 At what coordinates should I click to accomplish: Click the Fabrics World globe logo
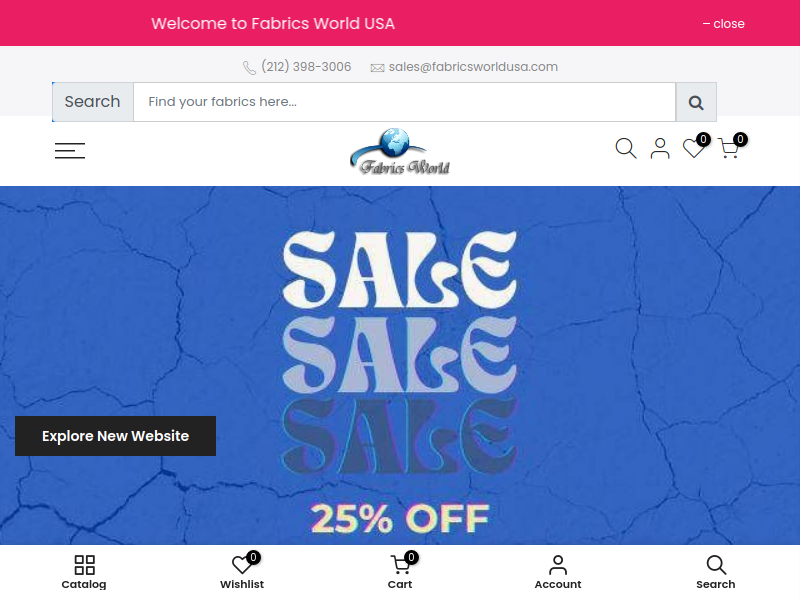click(400, 151)
